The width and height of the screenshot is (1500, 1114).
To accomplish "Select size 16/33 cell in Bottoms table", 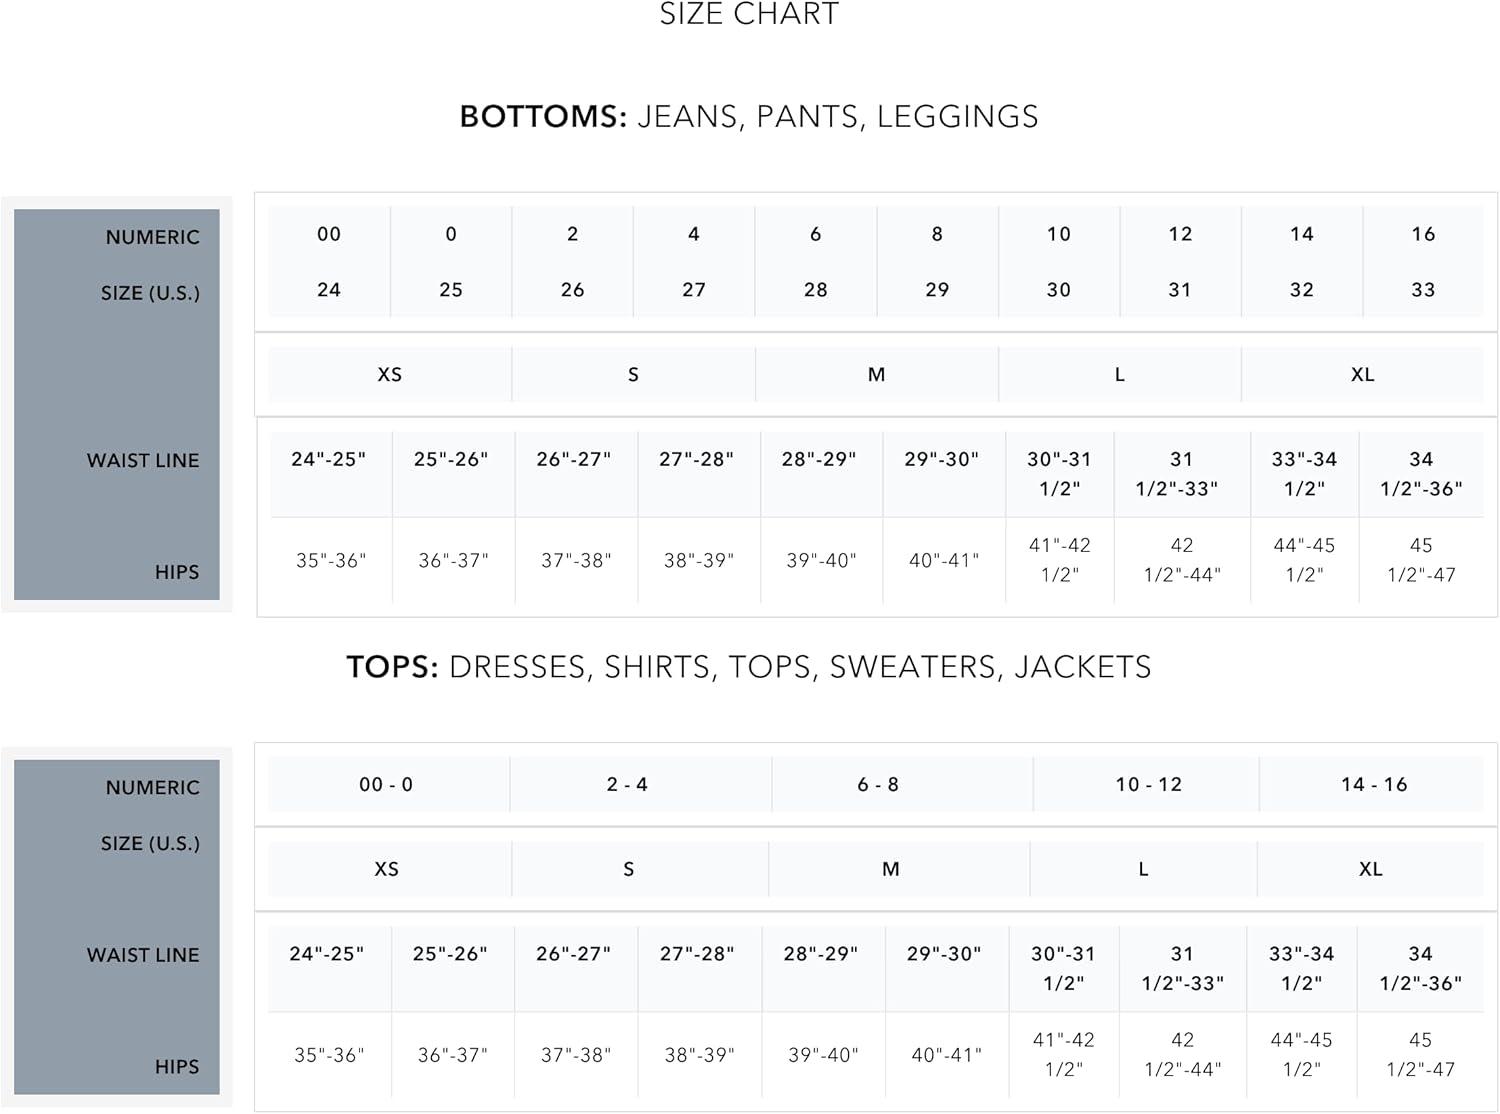I will 1423,262.
